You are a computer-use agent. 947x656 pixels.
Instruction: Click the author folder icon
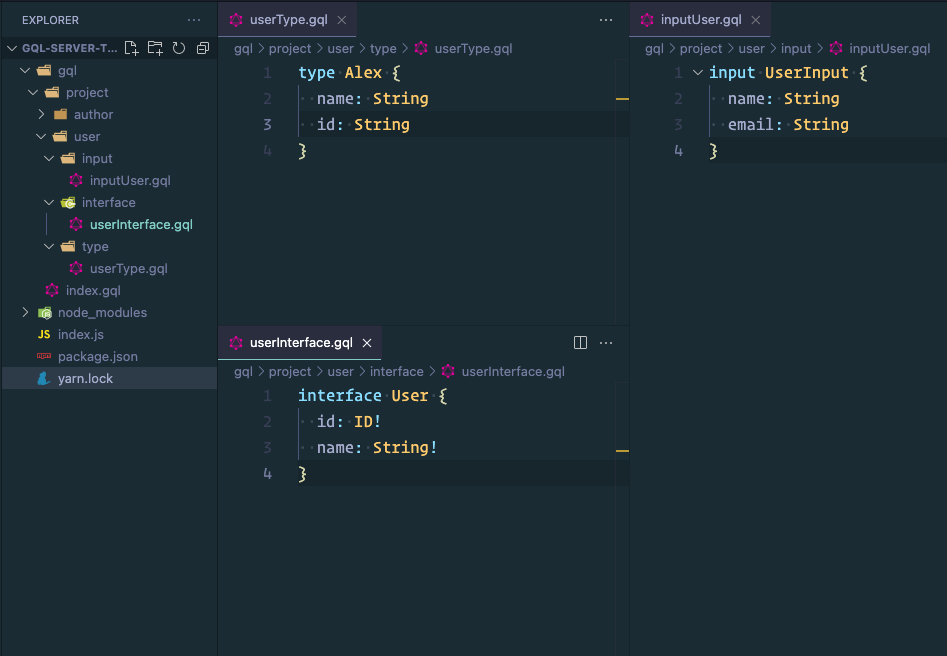pos(60,114)
